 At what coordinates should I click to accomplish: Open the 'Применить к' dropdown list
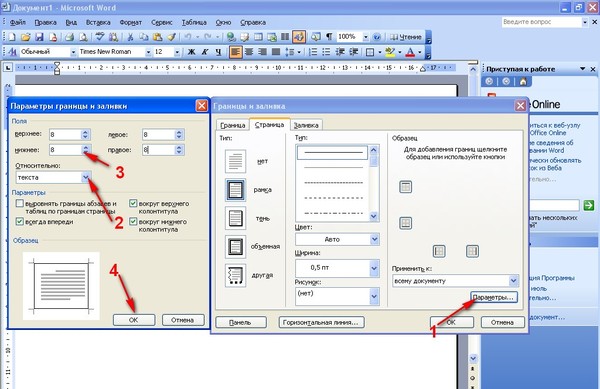(514, 281)
